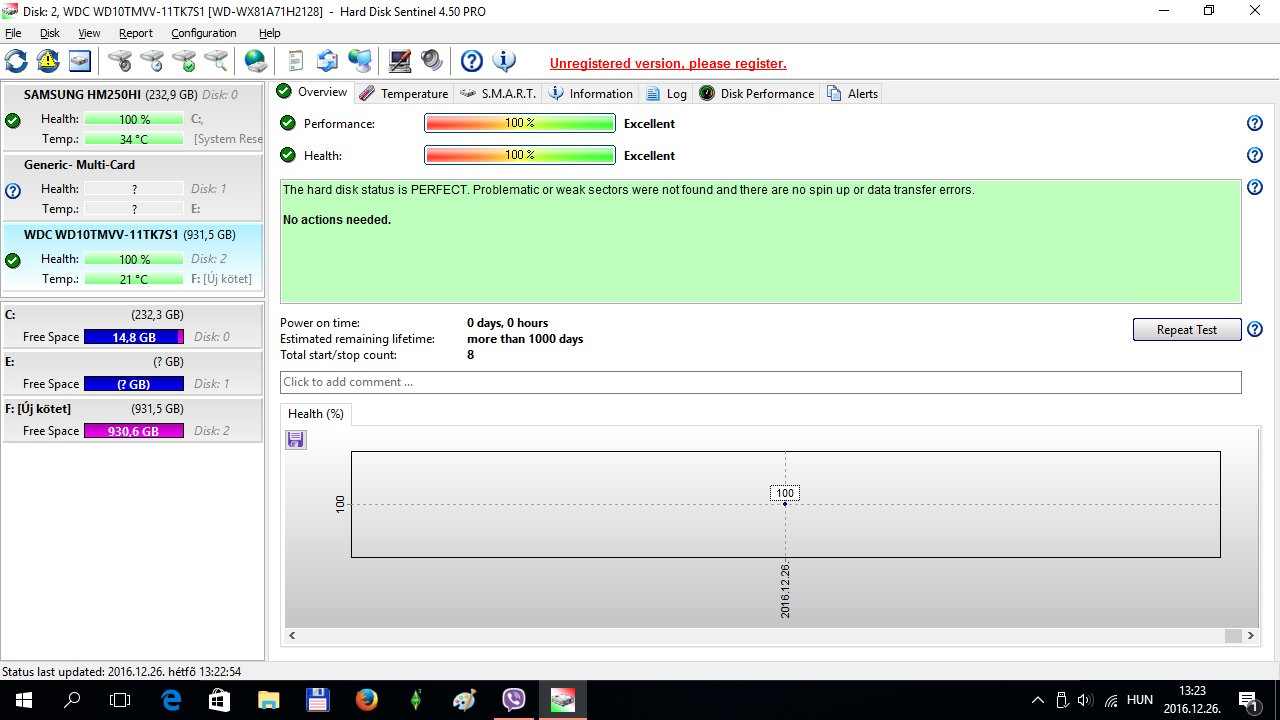Open help beside the status description box
The height and width of the screenshot is (720, 1280).
(x=1255, y=187)
